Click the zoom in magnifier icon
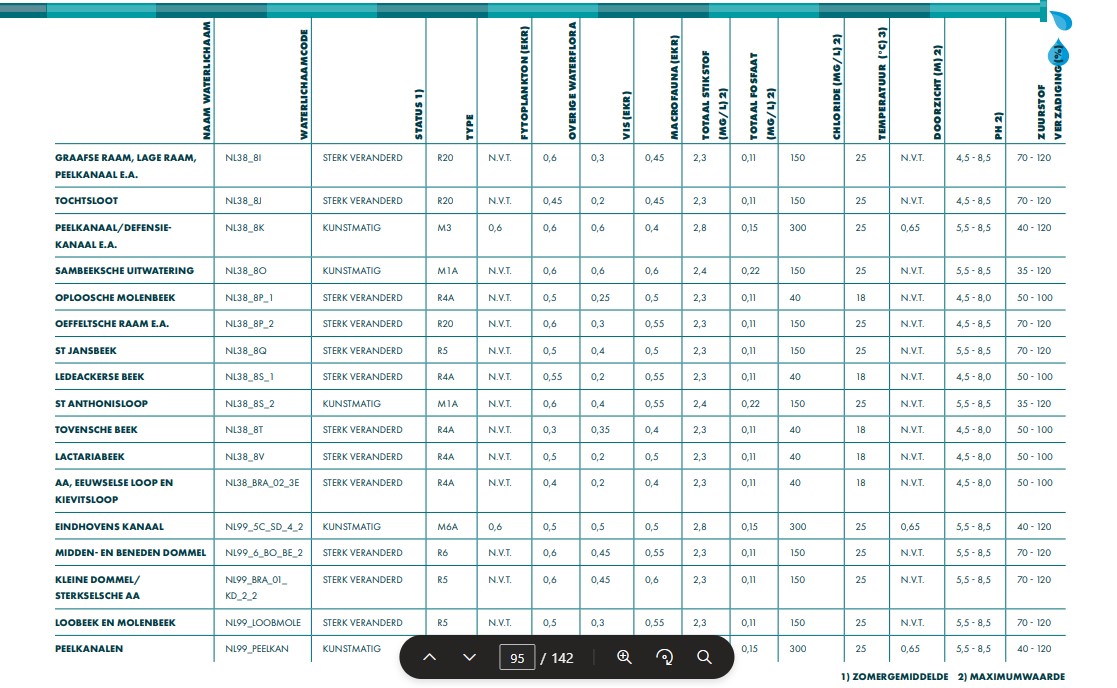The image size is (1117, 688). (x=625, y=657)
